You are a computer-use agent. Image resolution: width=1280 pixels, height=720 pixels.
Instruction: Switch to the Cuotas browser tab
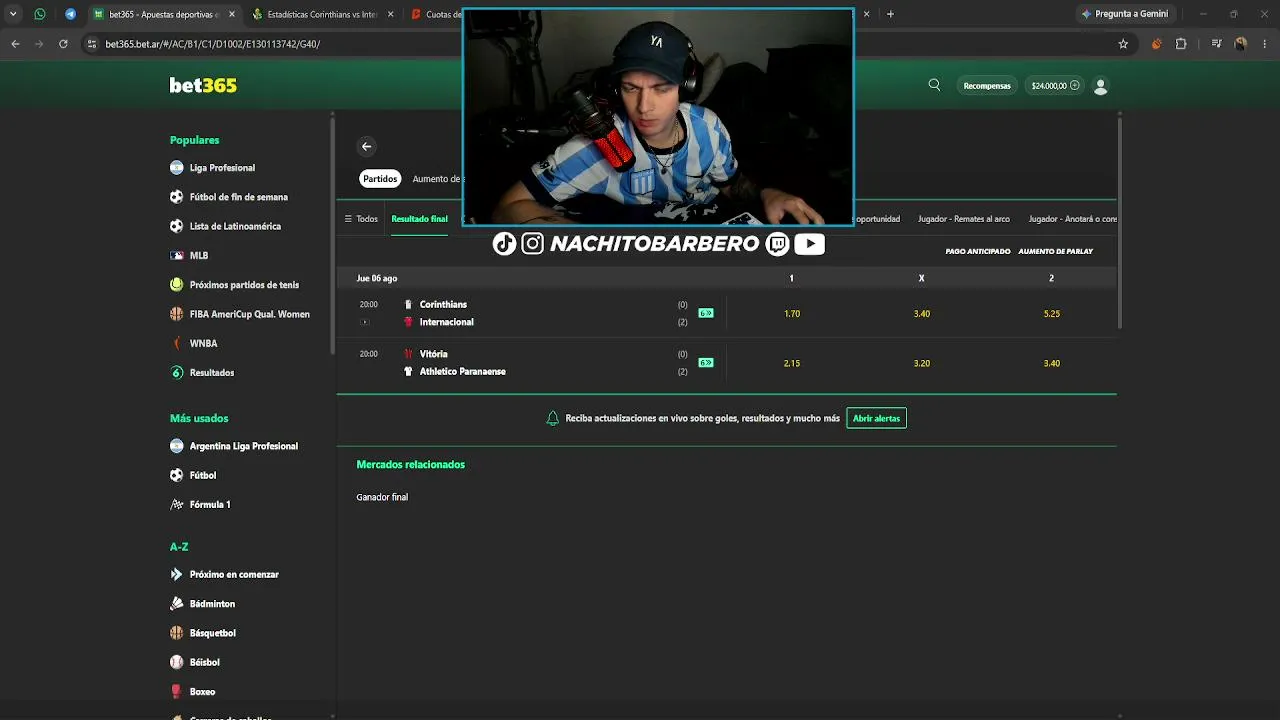pyautogui.click(x=436, y=14)
